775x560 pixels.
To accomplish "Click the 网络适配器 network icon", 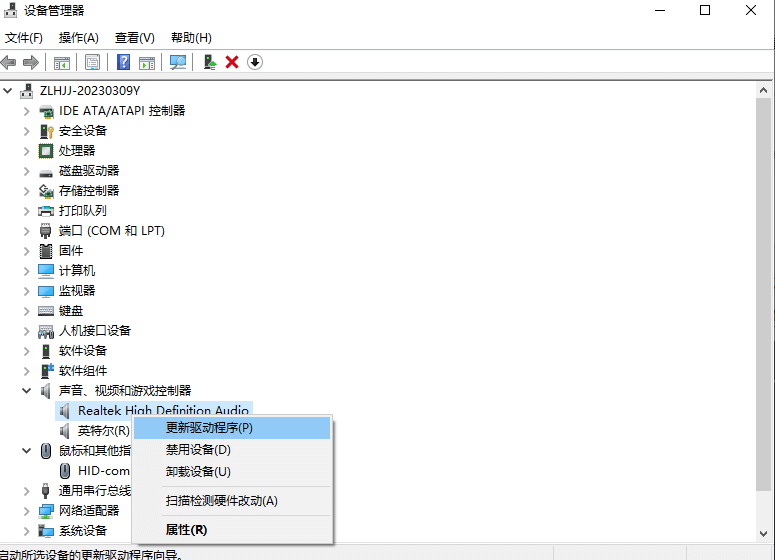I will pyautogui.click(x=46, y=511).
